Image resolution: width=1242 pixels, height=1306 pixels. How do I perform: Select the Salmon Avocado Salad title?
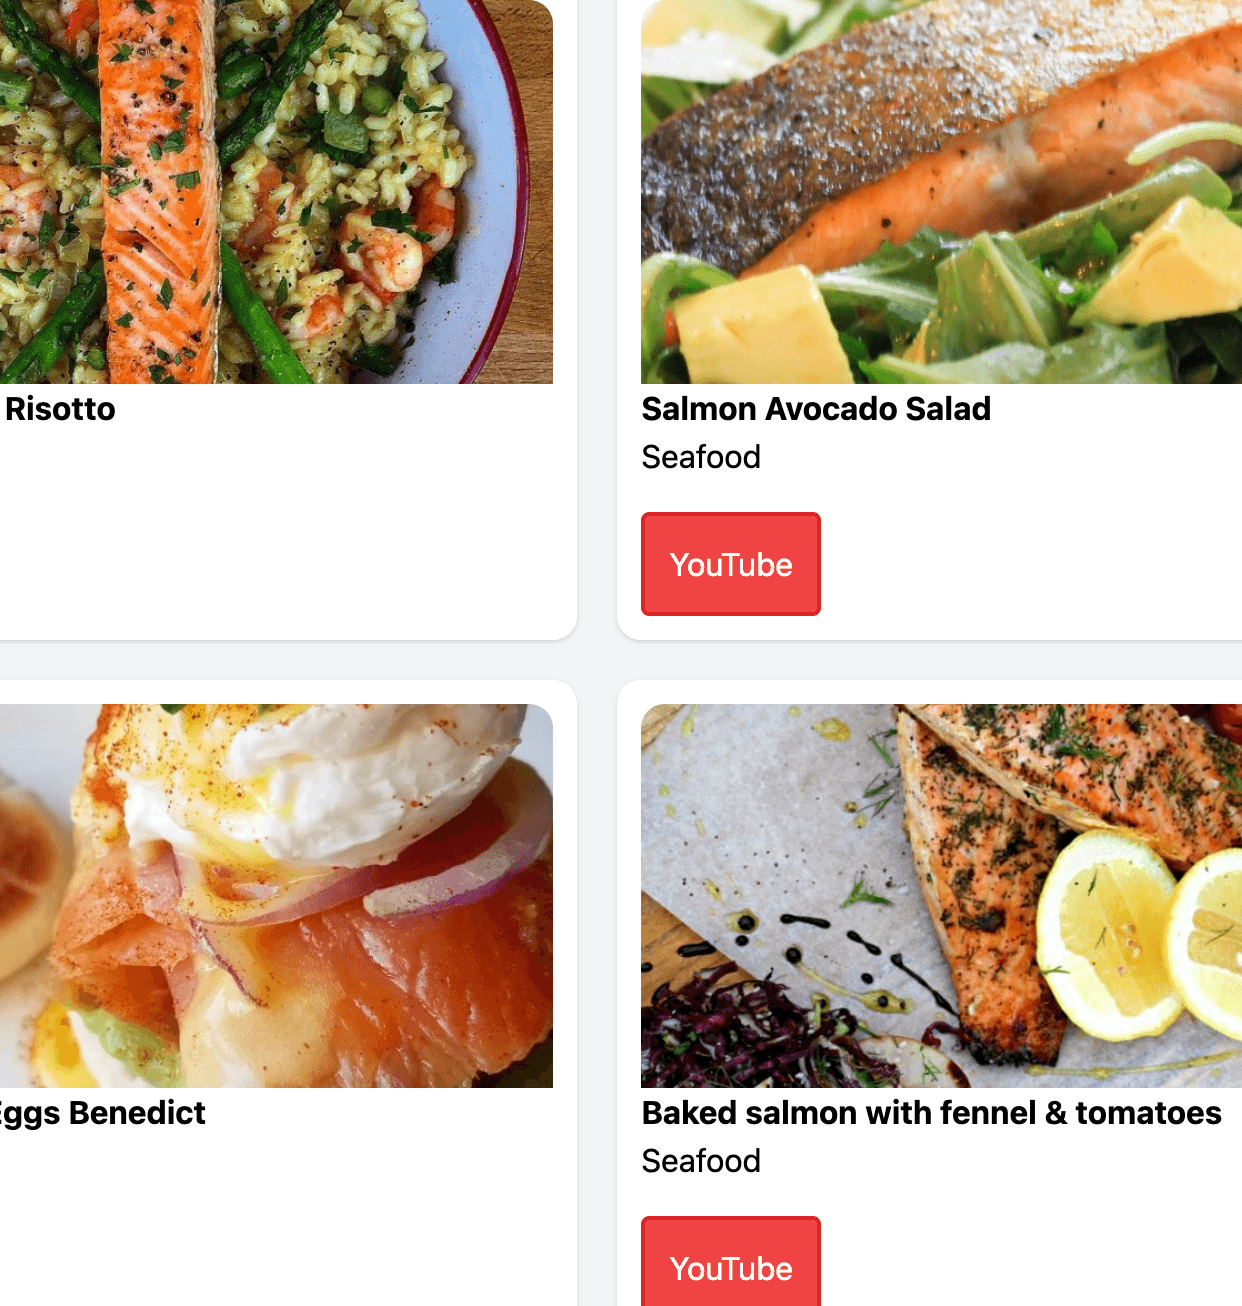[816, 409]
